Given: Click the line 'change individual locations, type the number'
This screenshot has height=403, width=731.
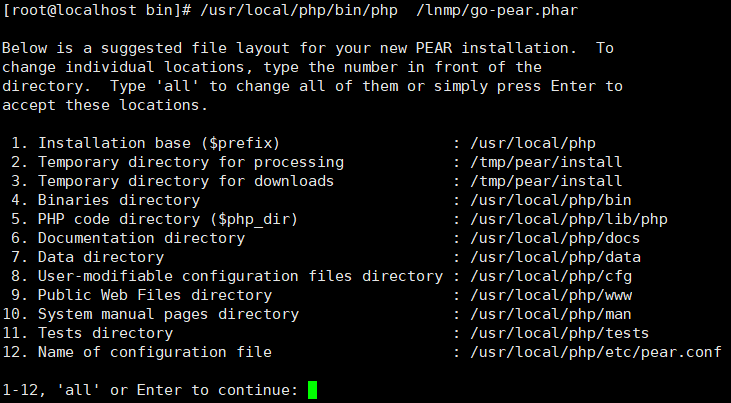Looking at the screenshot, I should [272, 67].
